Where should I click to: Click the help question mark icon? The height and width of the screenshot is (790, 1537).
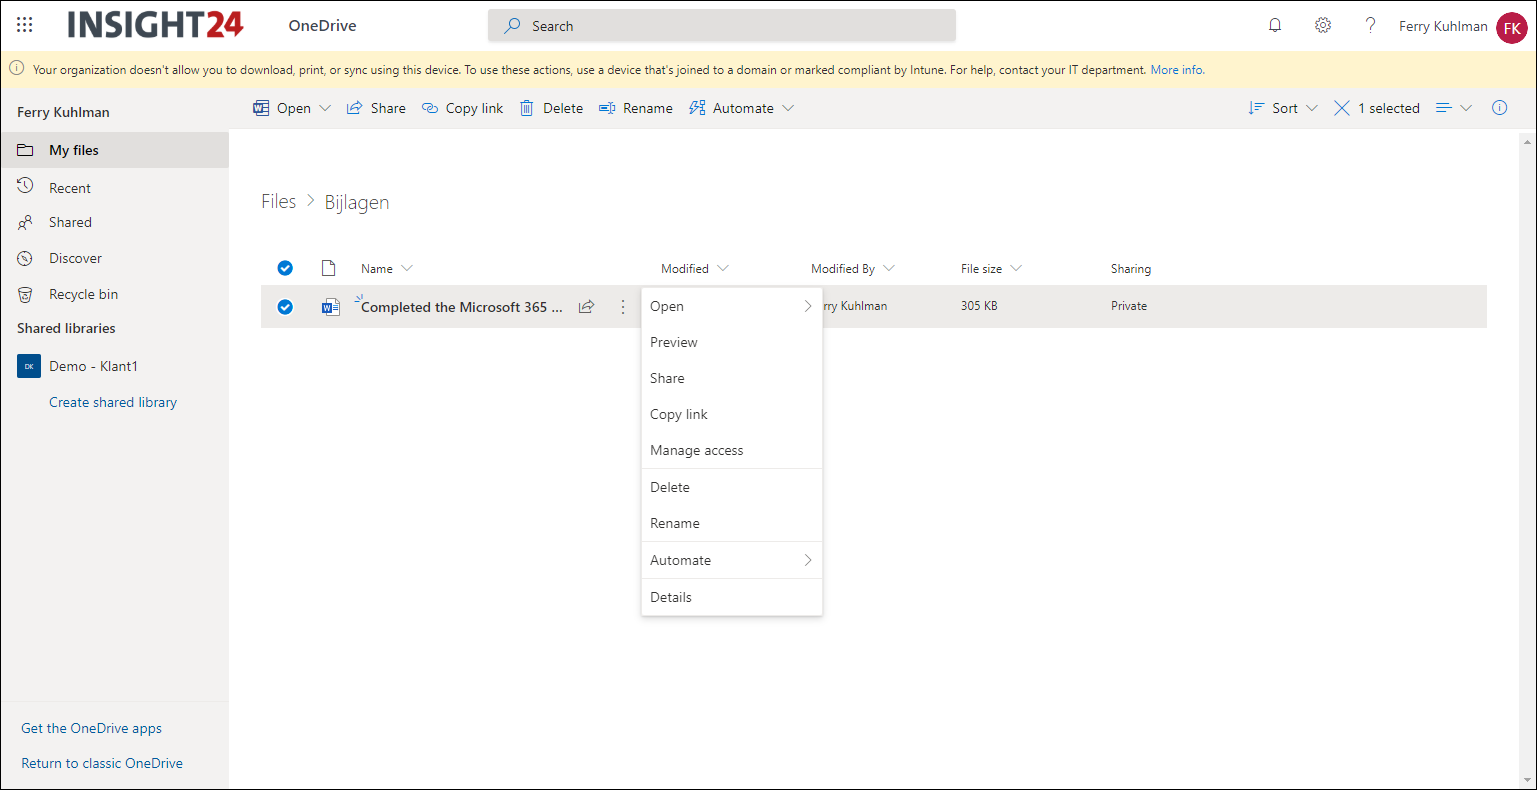1370,25
